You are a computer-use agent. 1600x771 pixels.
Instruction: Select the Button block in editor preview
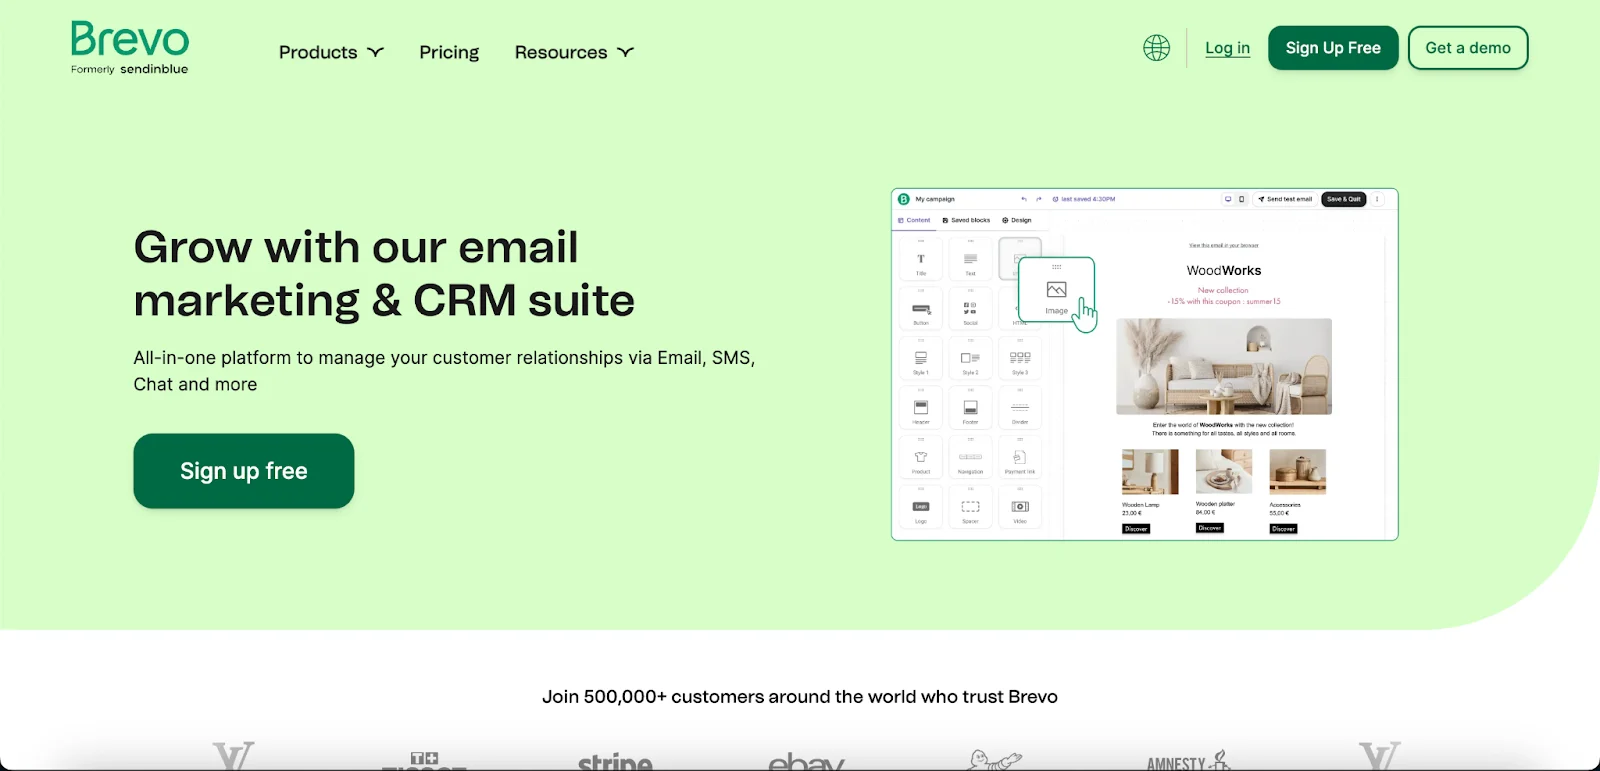(921, 309)
